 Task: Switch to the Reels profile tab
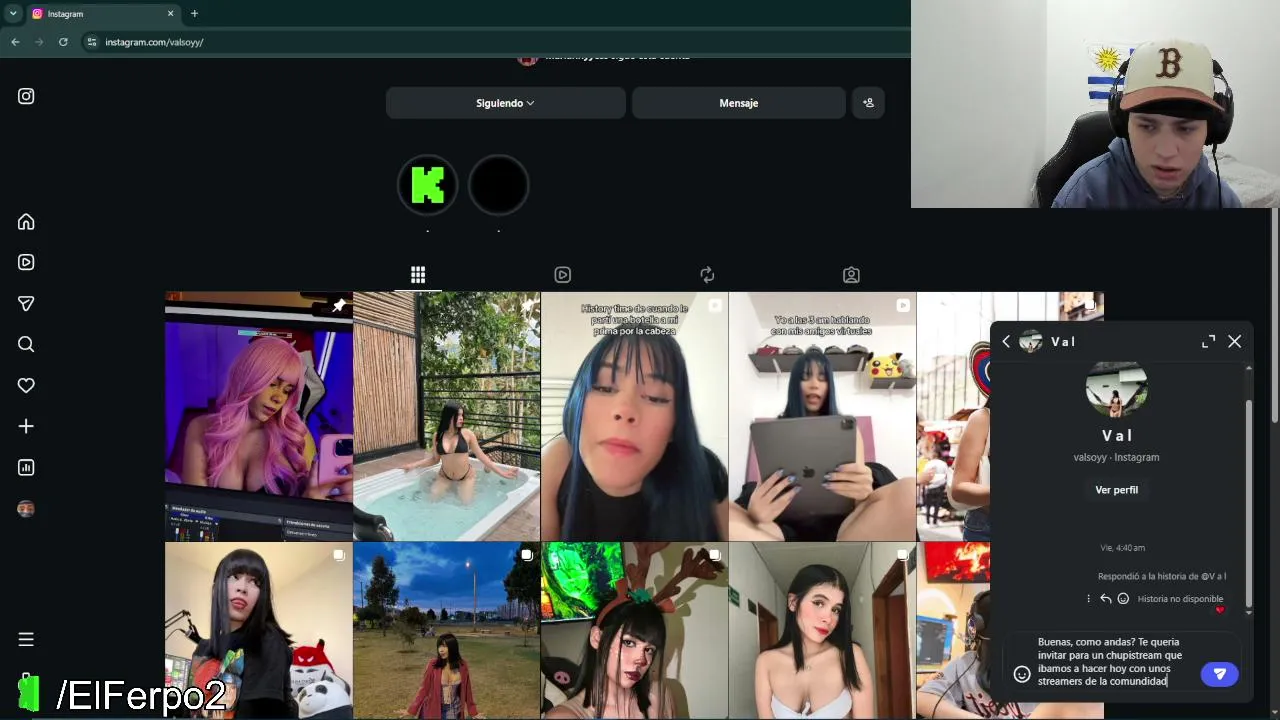pos(562,275)
